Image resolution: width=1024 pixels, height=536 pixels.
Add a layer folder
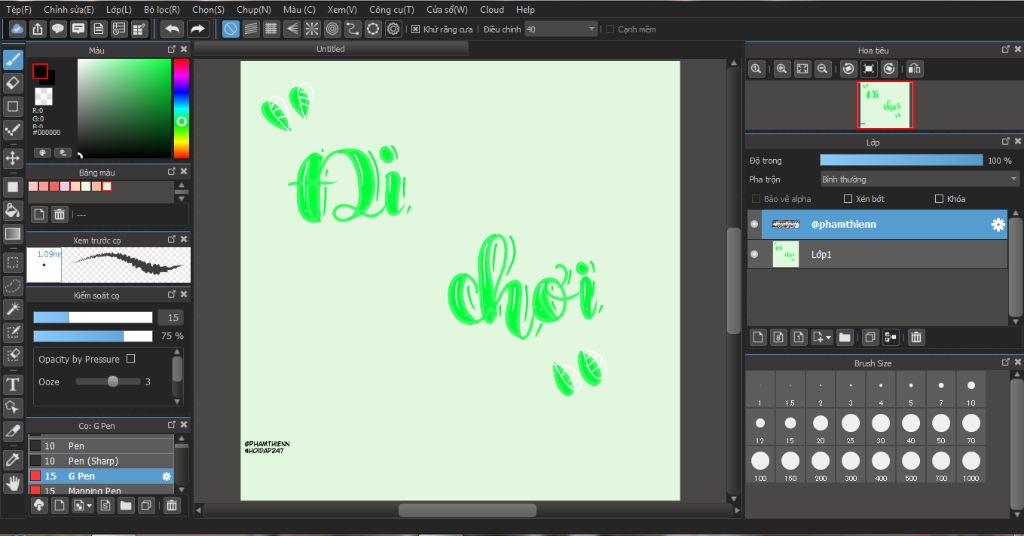[844, 337]
